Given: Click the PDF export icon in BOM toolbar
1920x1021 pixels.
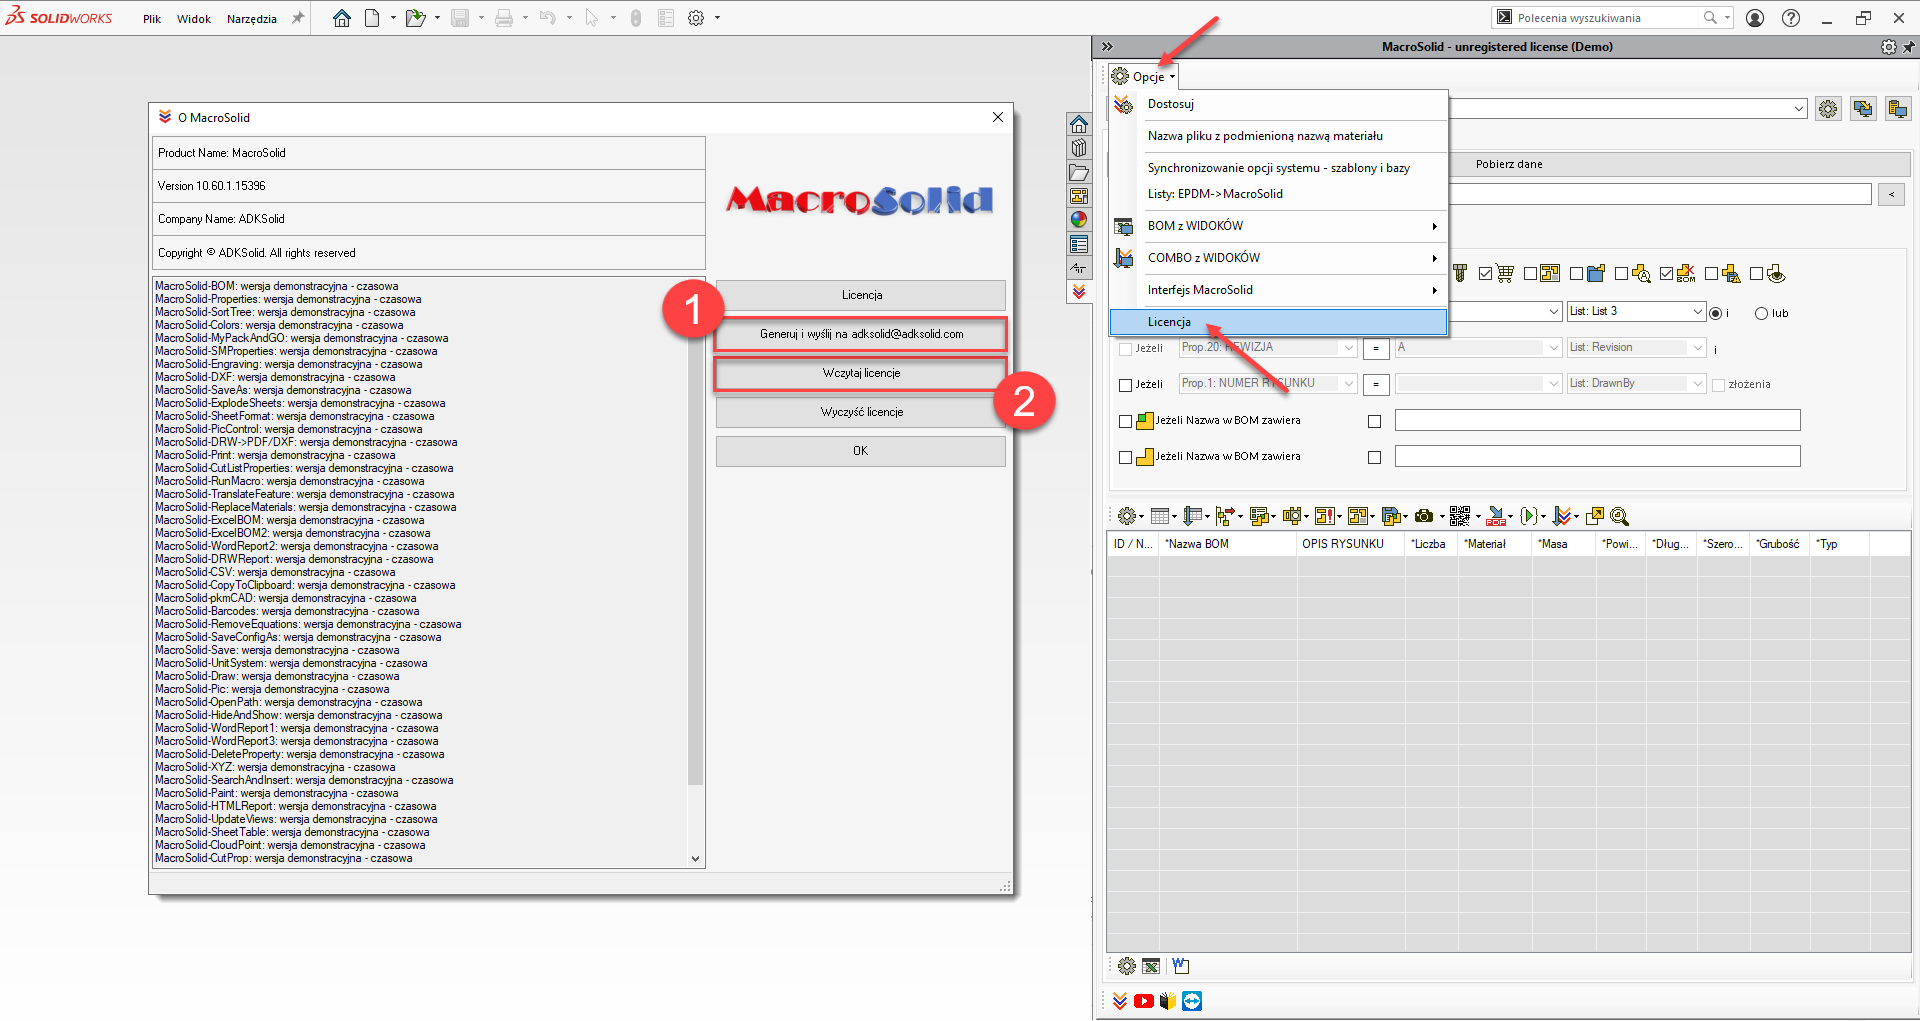Looking at the screenshot, I should tap(1496, 516).
